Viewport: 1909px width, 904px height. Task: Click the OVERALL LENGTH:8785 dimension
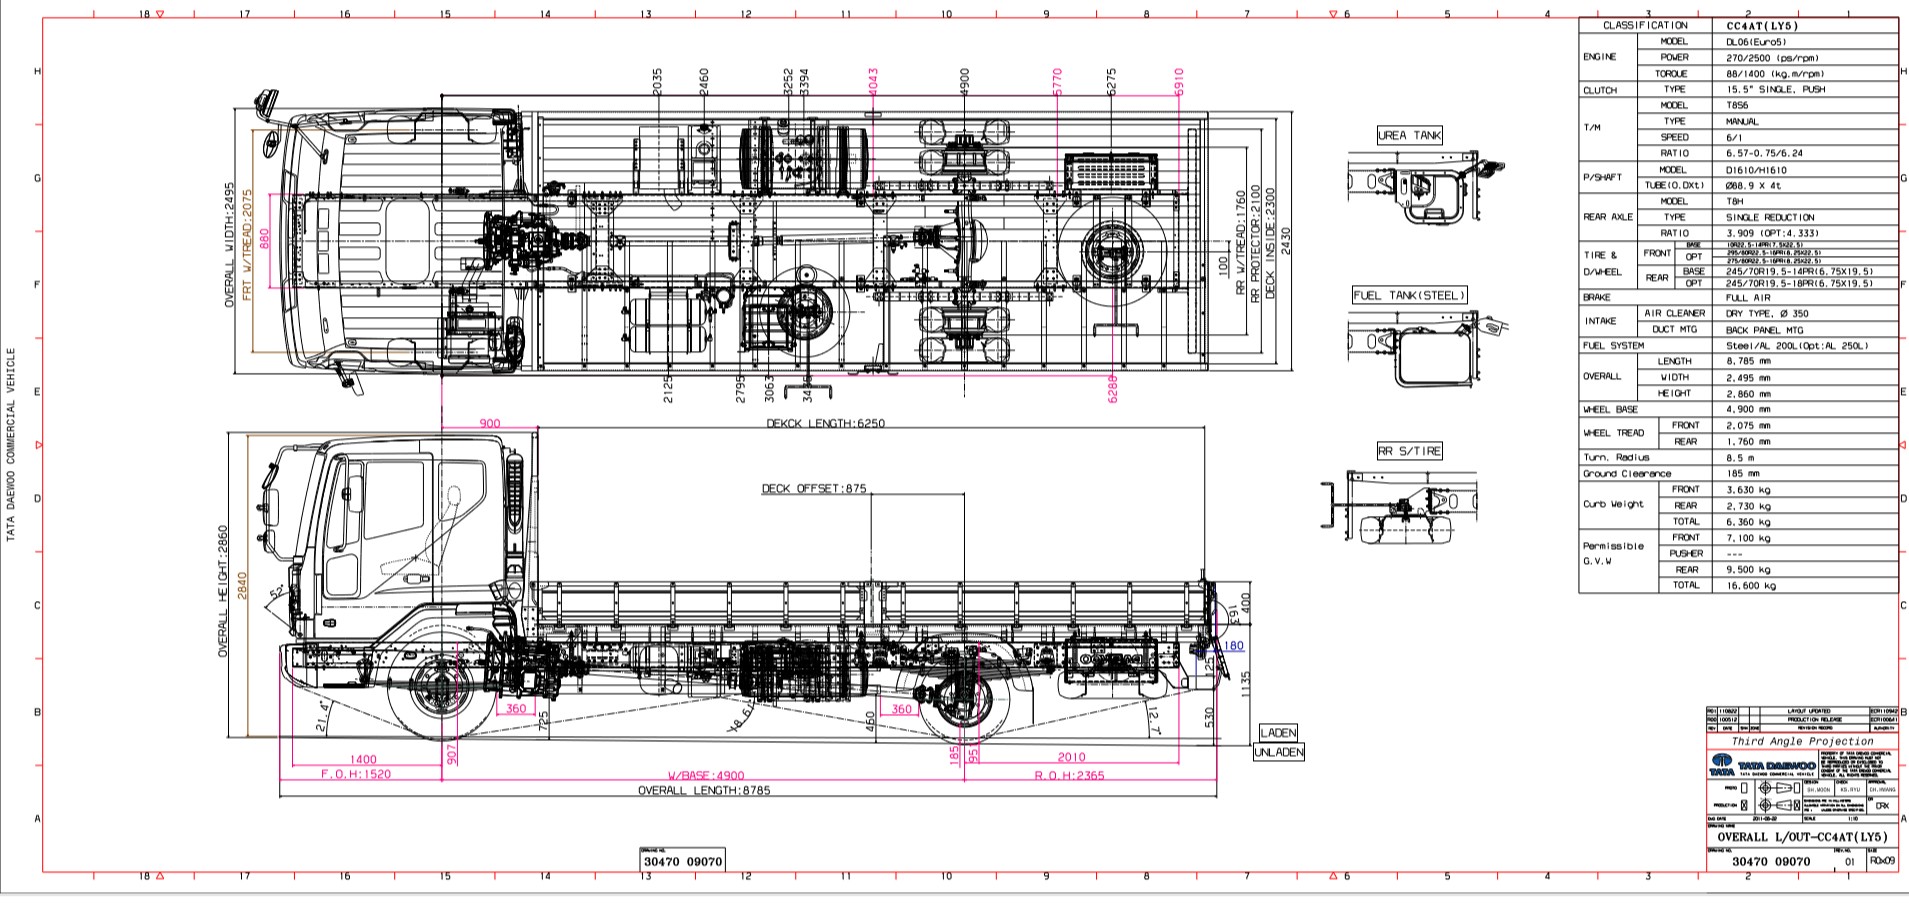pyautogui.click(x=704, y=790)
